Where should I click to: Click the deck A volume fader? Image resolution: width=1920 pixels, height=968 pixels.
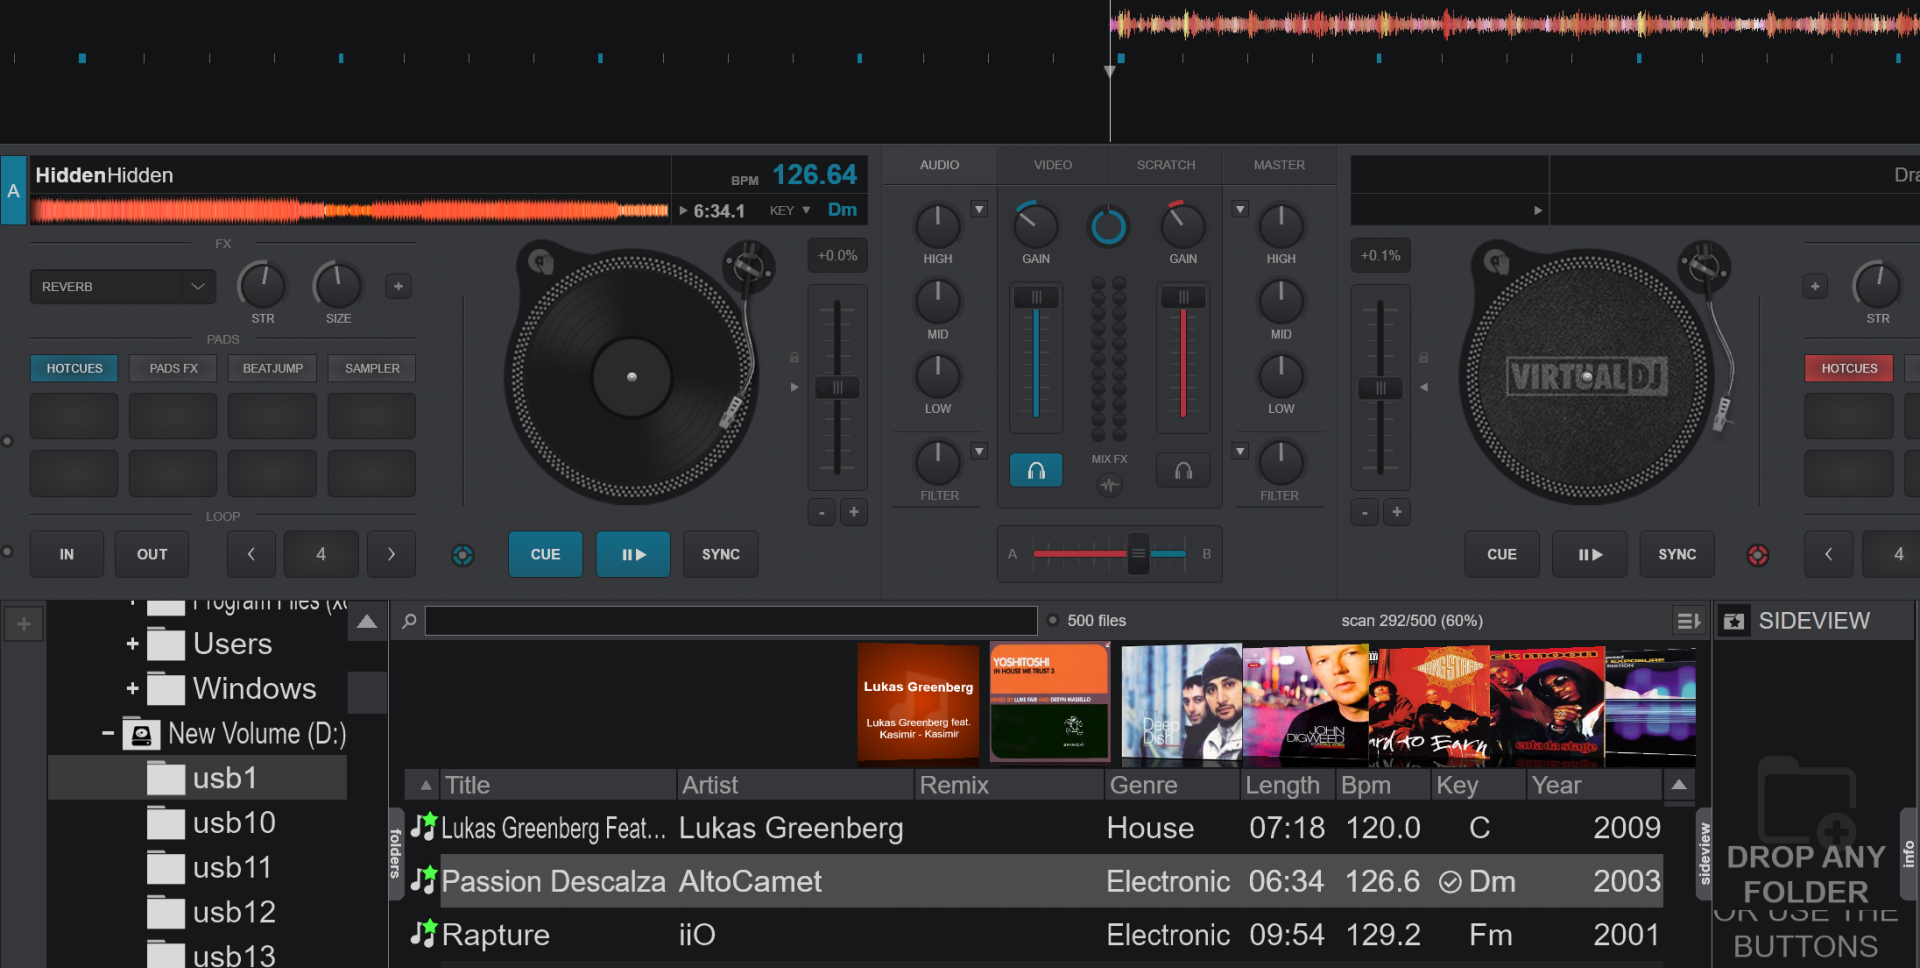click(1036, 297)
